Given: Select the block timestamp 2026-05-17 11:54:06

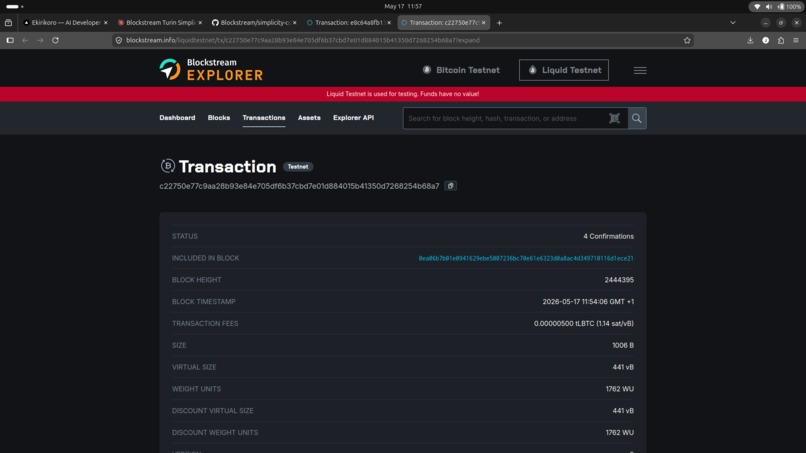Looking at the screenshot, I should (x=588, y=302).
